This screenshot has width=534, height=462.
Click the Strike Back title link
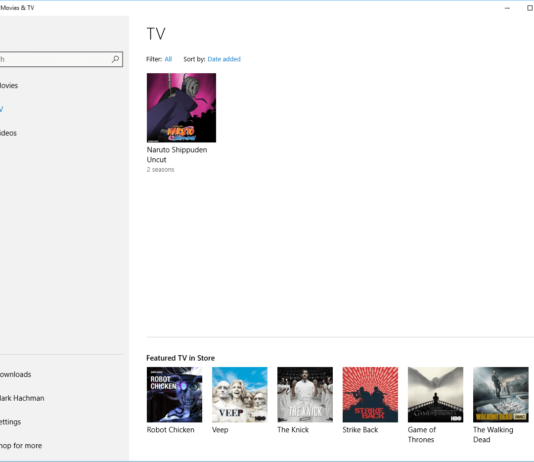click(360, 430)
